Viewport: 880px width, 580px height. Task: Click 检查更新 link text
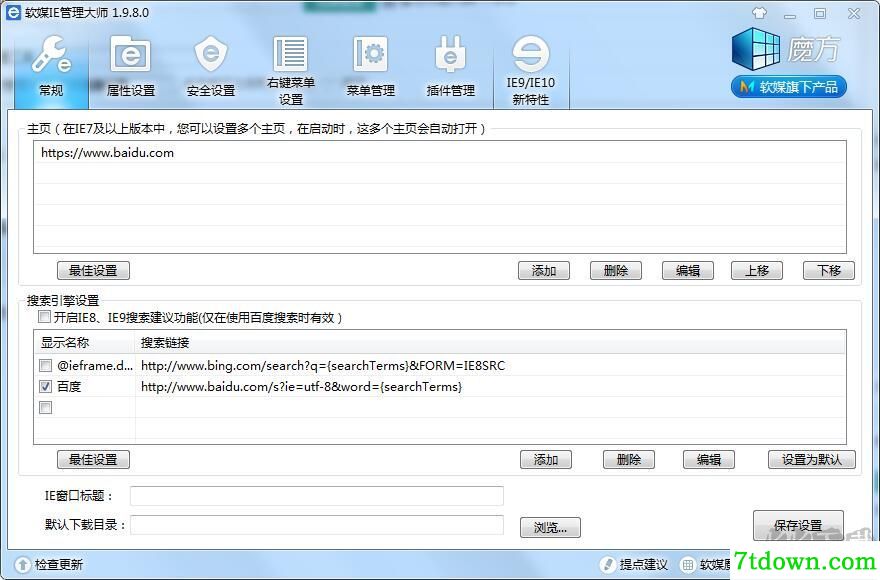coord(59,564)
